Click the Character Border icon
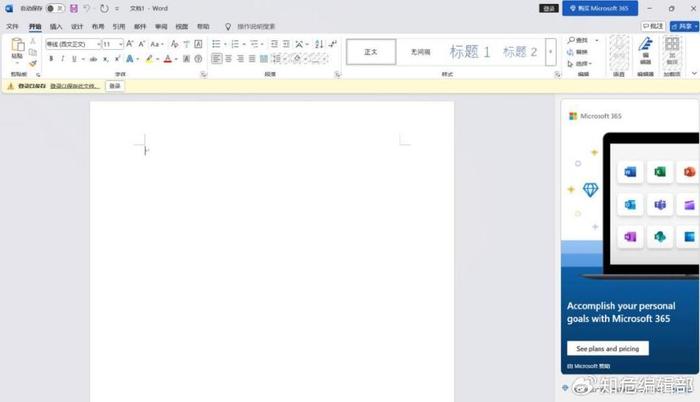 click(x=198, y=44)
